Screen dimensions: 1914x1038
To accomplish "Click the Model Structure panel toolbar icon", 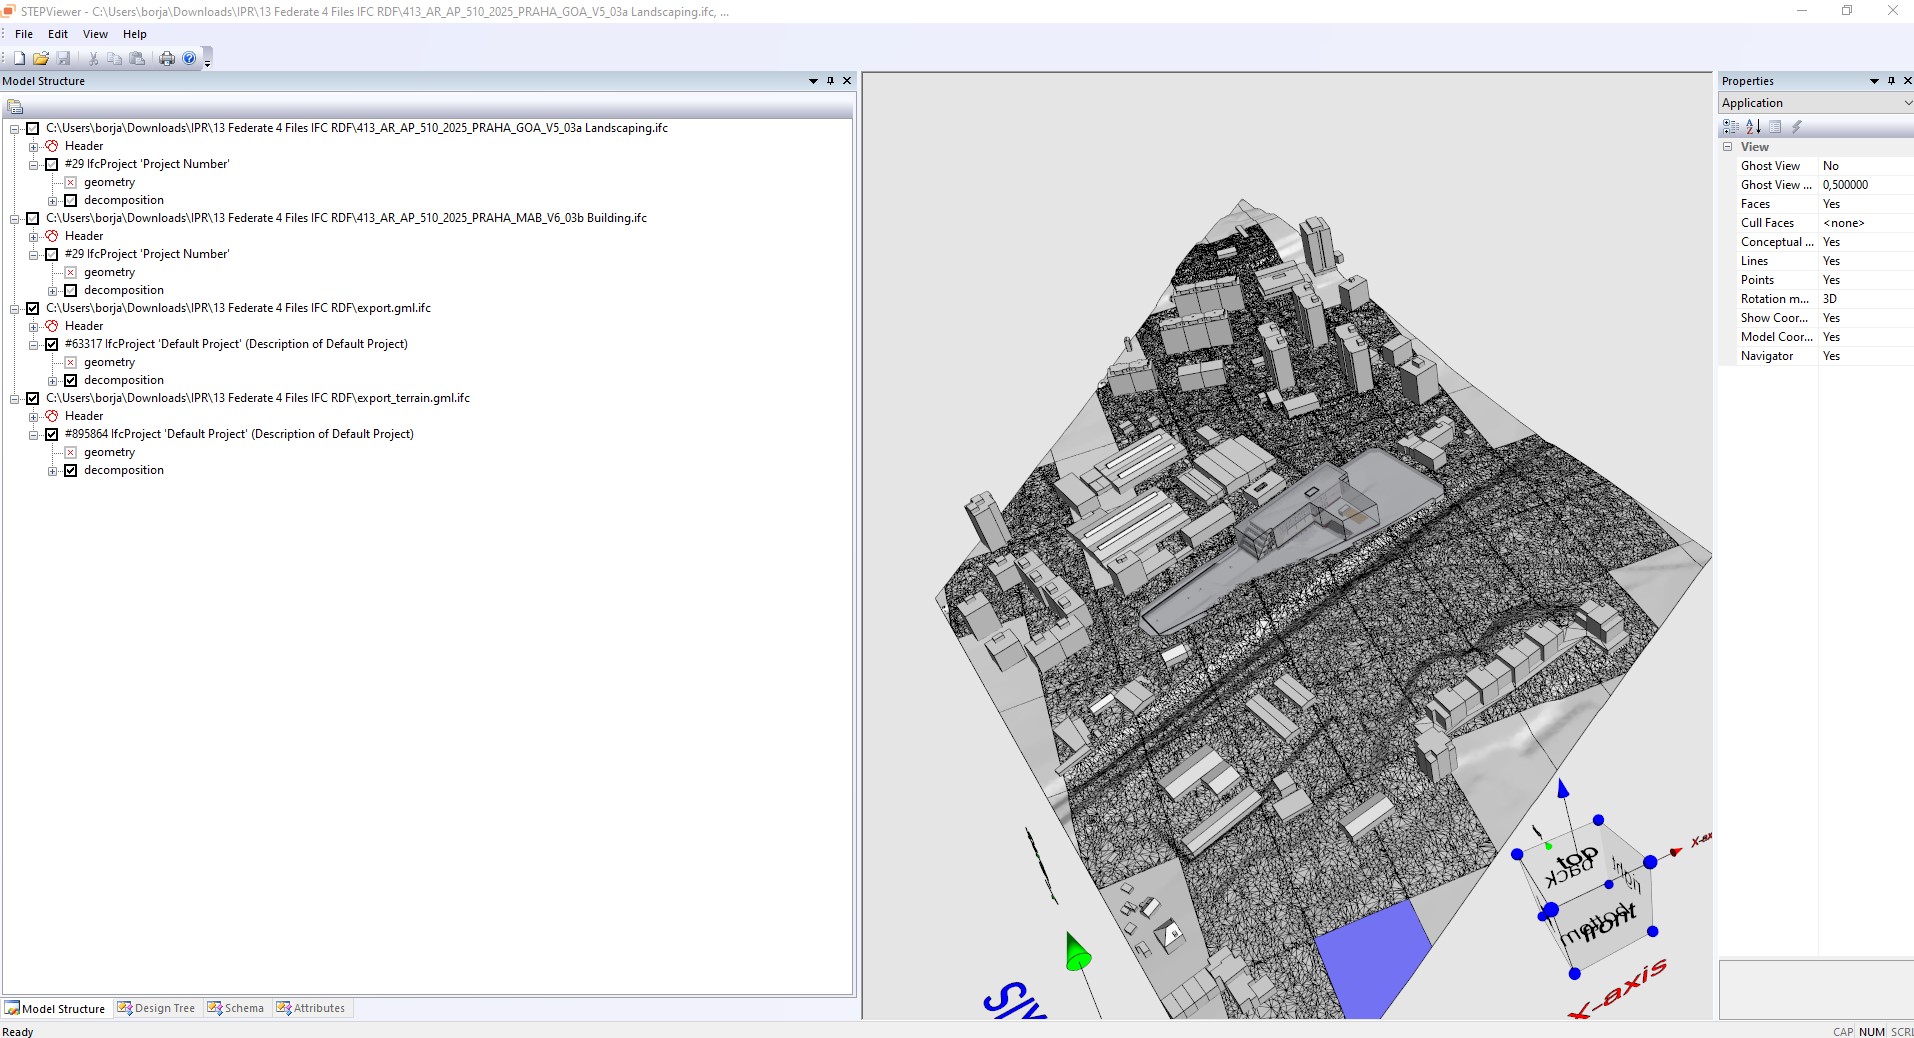I will [15, 106].
